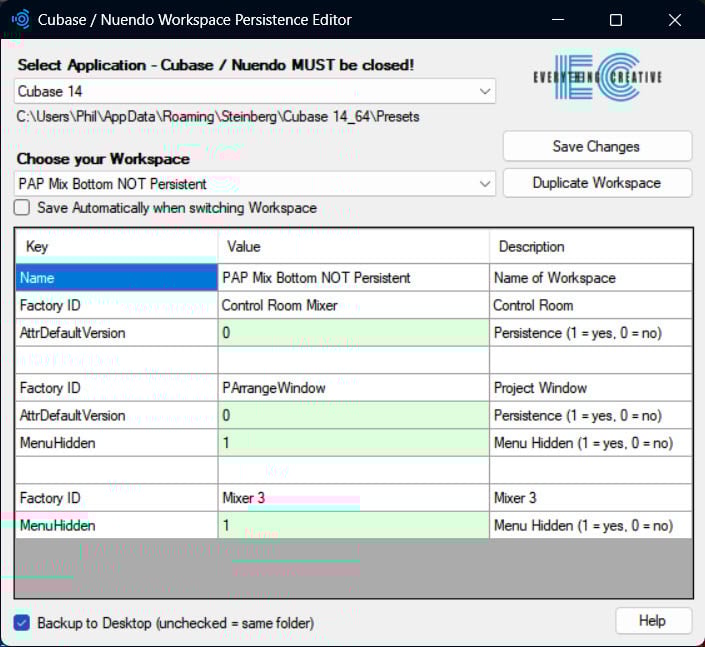This screenshot has width=705, height=647.
Task: Select Control Room Mixer value cell
Action: [x=354, y=305]
